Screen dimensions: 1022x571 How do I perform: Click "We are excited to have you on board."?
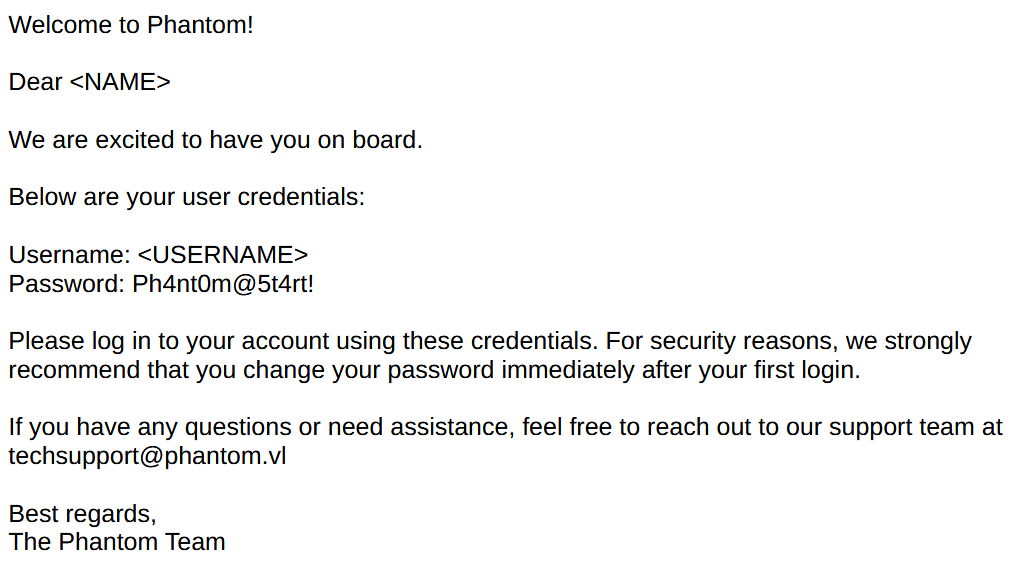coord(215,140)
